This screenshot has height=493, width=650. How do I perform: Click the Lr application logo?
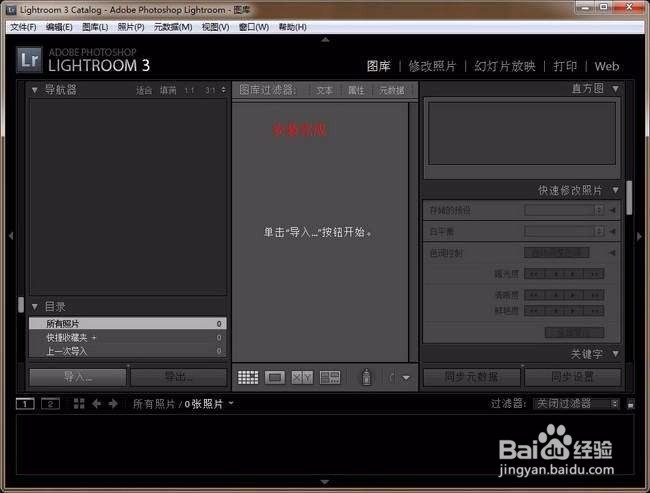[29, 60]
